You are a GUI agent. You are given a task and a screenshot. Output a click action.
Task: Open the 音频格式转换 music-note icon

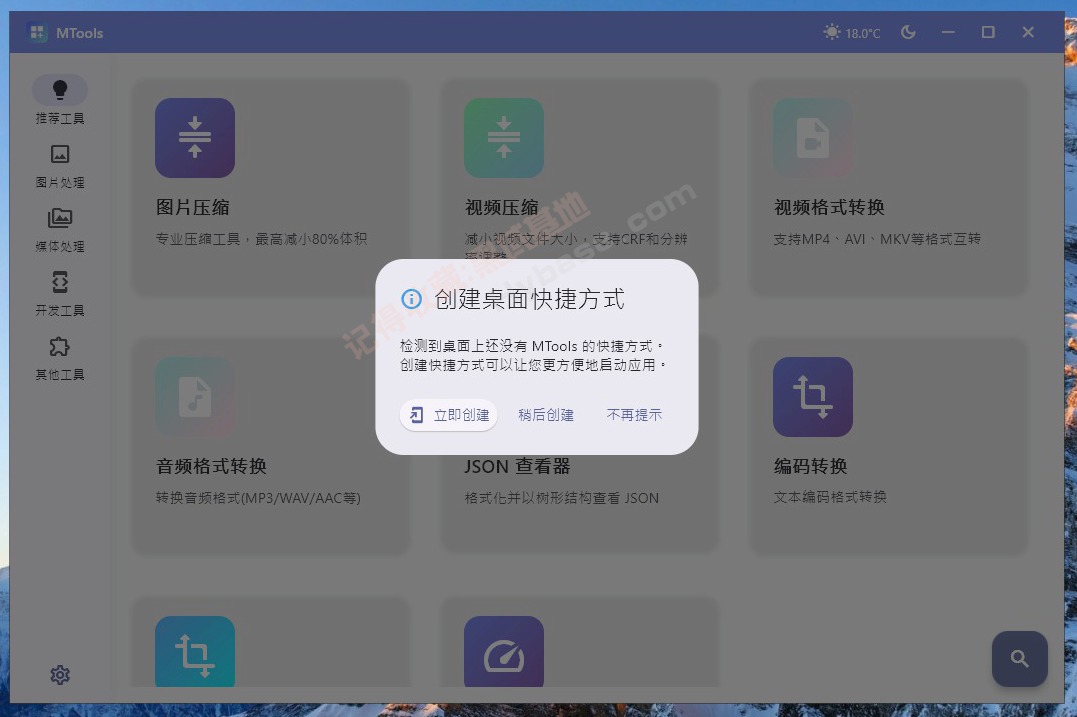(x=194, y=396)
